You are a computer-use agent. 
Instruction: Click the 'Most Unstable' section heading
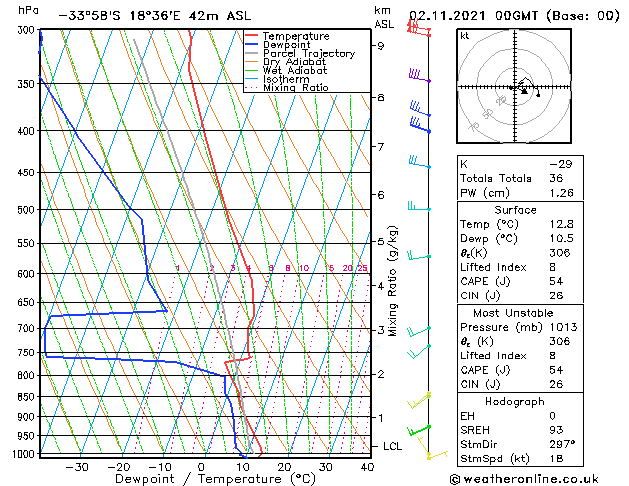513,313
